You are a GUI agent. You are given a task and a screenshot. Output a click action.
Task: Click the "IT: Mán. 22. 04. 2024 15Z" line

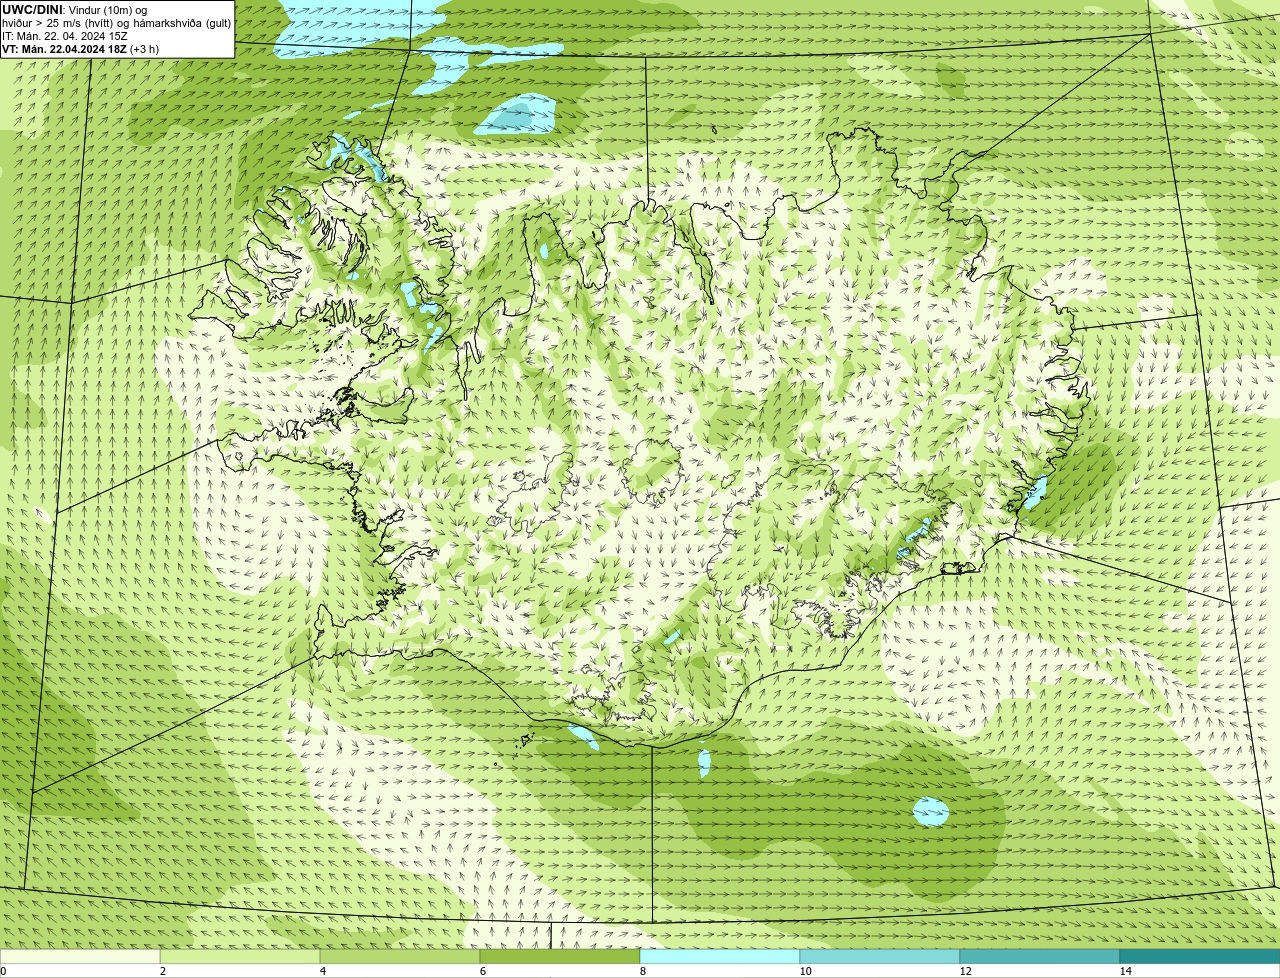coord(65,36)
